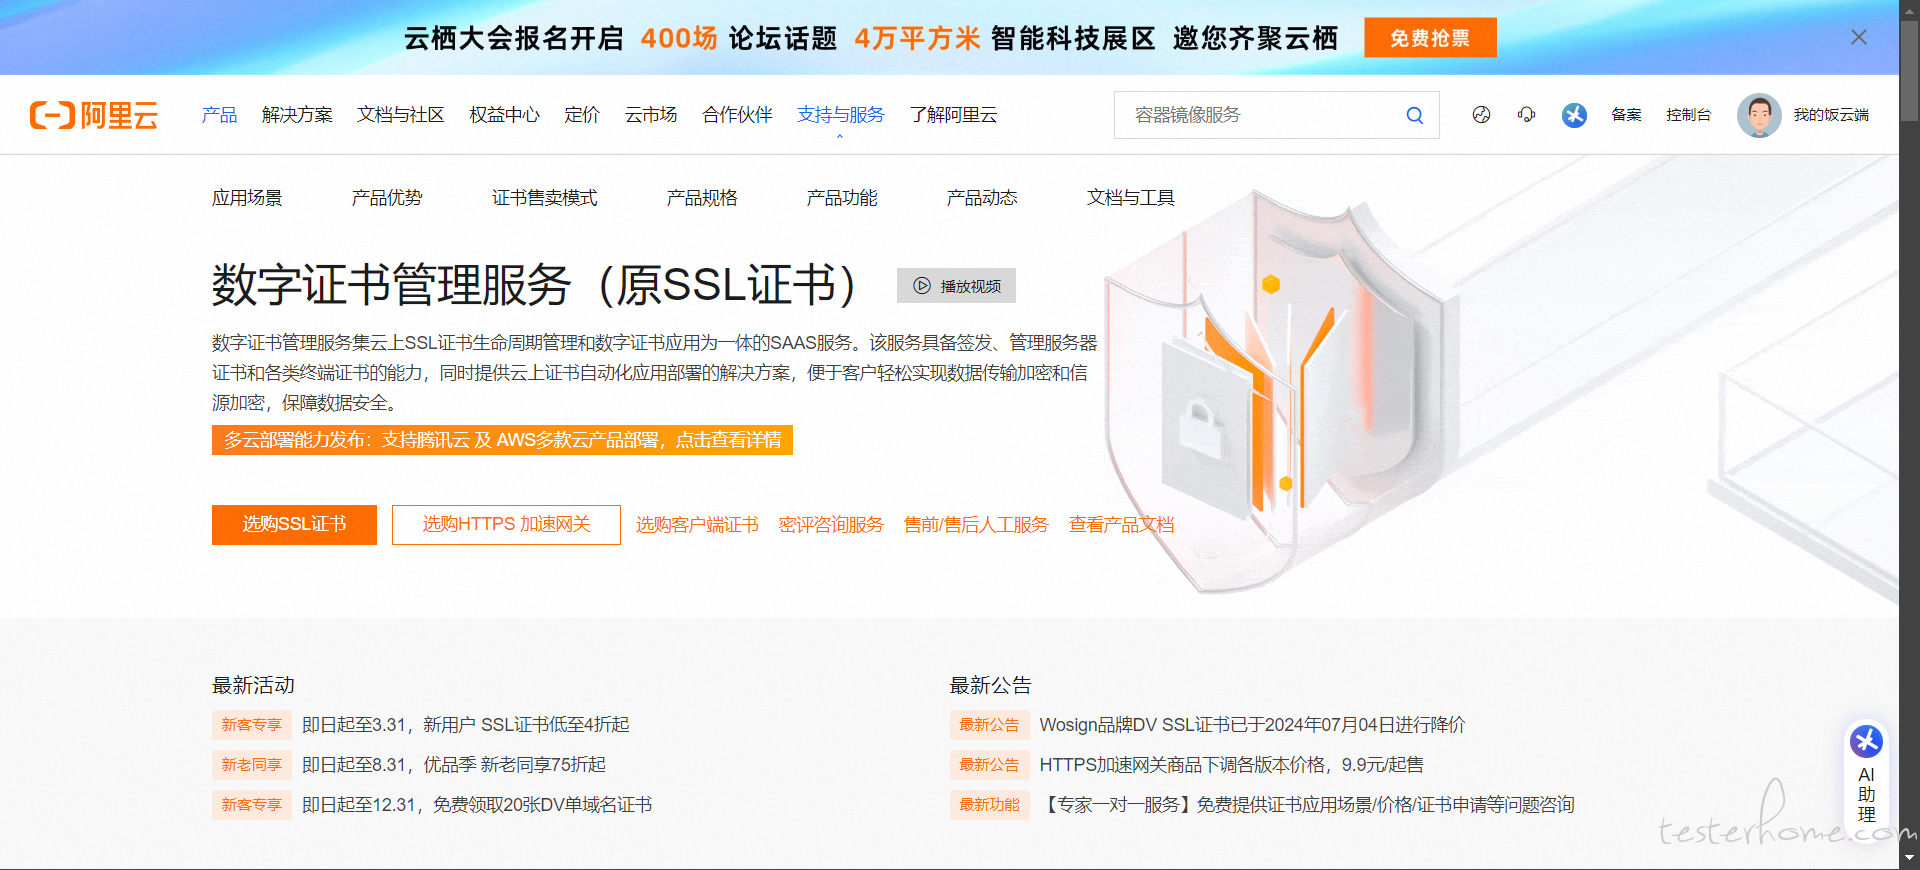Open the 权益中心 menu
Screen dimensions: 1920x870
[x=505, y=115]
